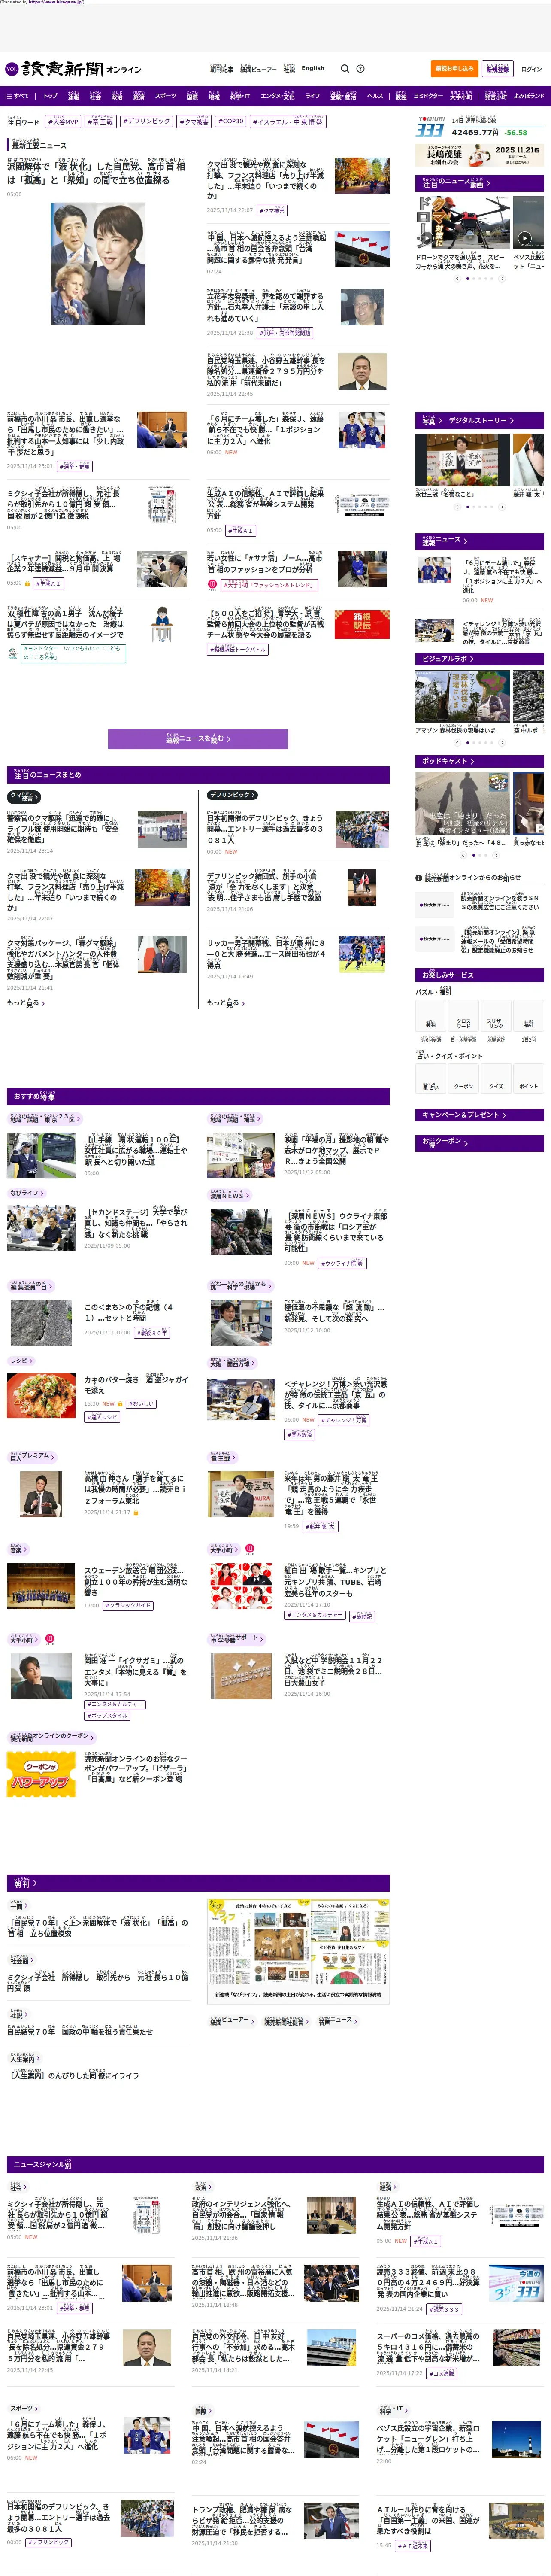Select 国際 in the navigation bar

click(x=192, y=96)
